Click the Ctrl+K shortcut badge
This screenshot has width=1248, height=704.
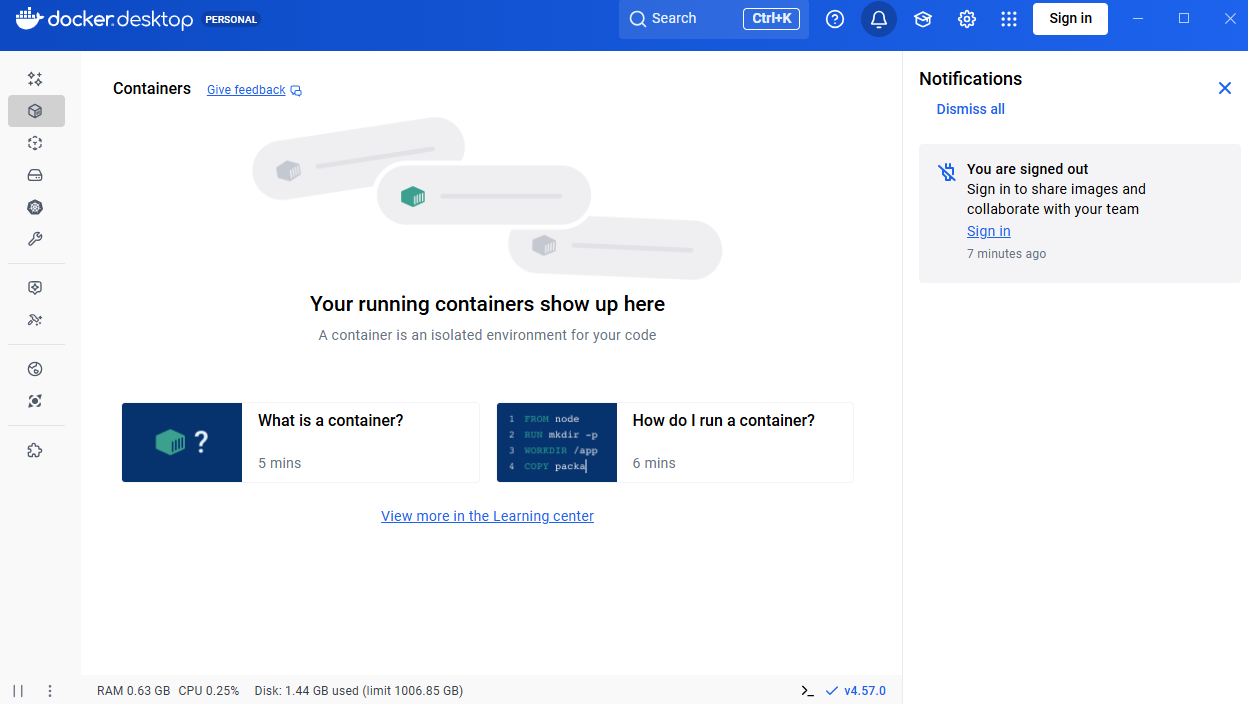point(771,18)
